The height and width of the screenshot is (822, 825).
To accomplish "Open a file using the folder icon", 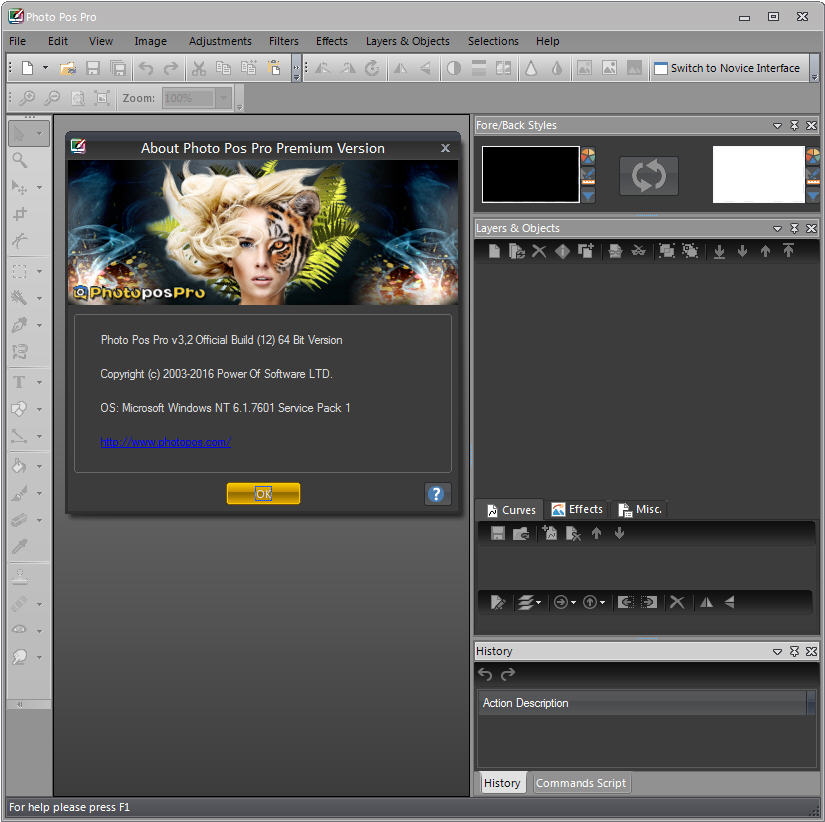I will [x=68, y=68].
